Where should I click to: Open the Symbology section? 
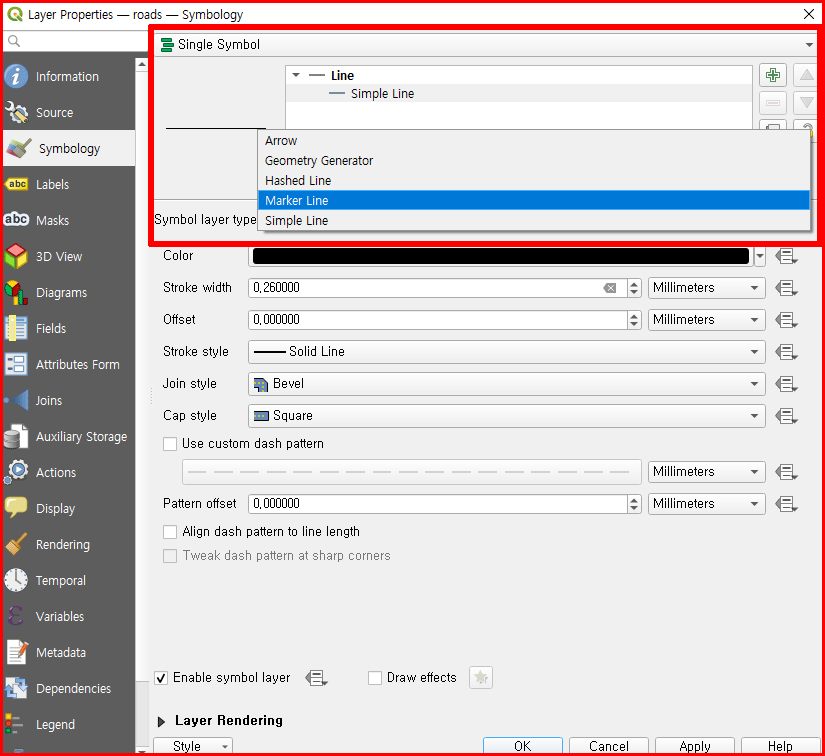(x=68, y=148)
